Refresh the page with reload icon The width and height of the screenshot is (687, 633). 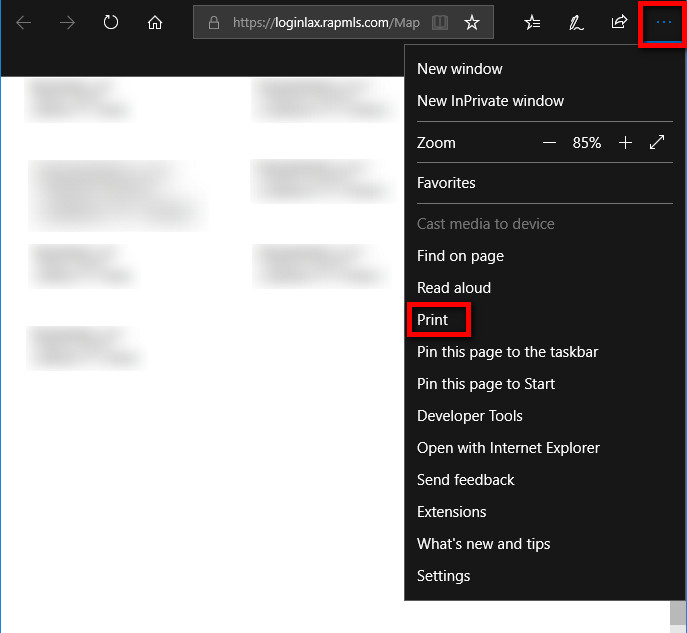pos(111,22)
